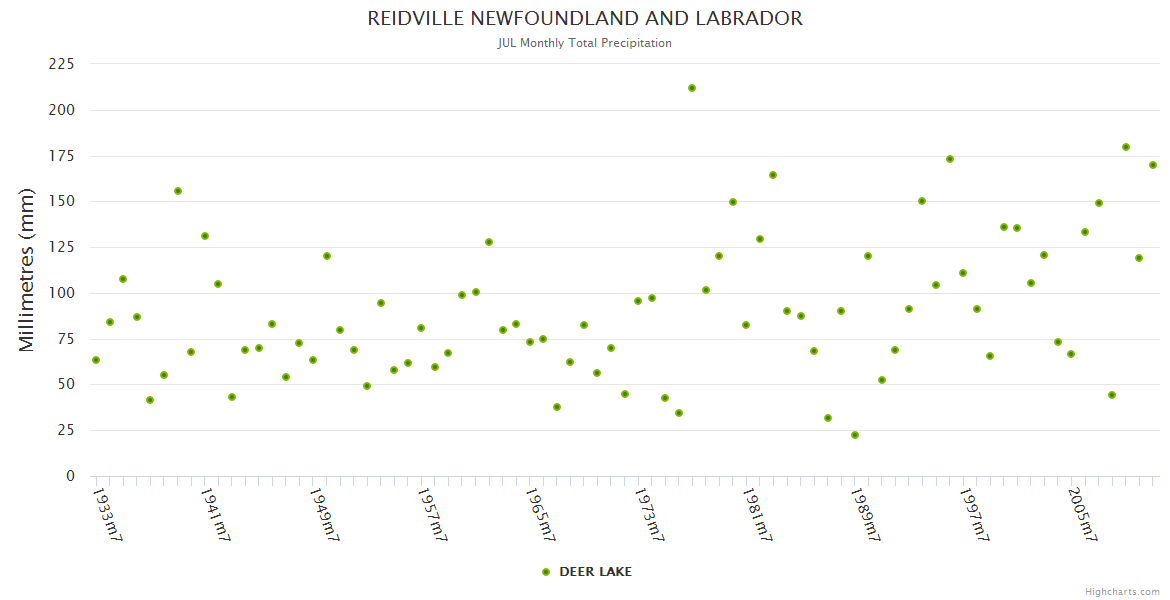Click the 1989m7 x-axis label
1170x600 pixels.
(865, 514)
